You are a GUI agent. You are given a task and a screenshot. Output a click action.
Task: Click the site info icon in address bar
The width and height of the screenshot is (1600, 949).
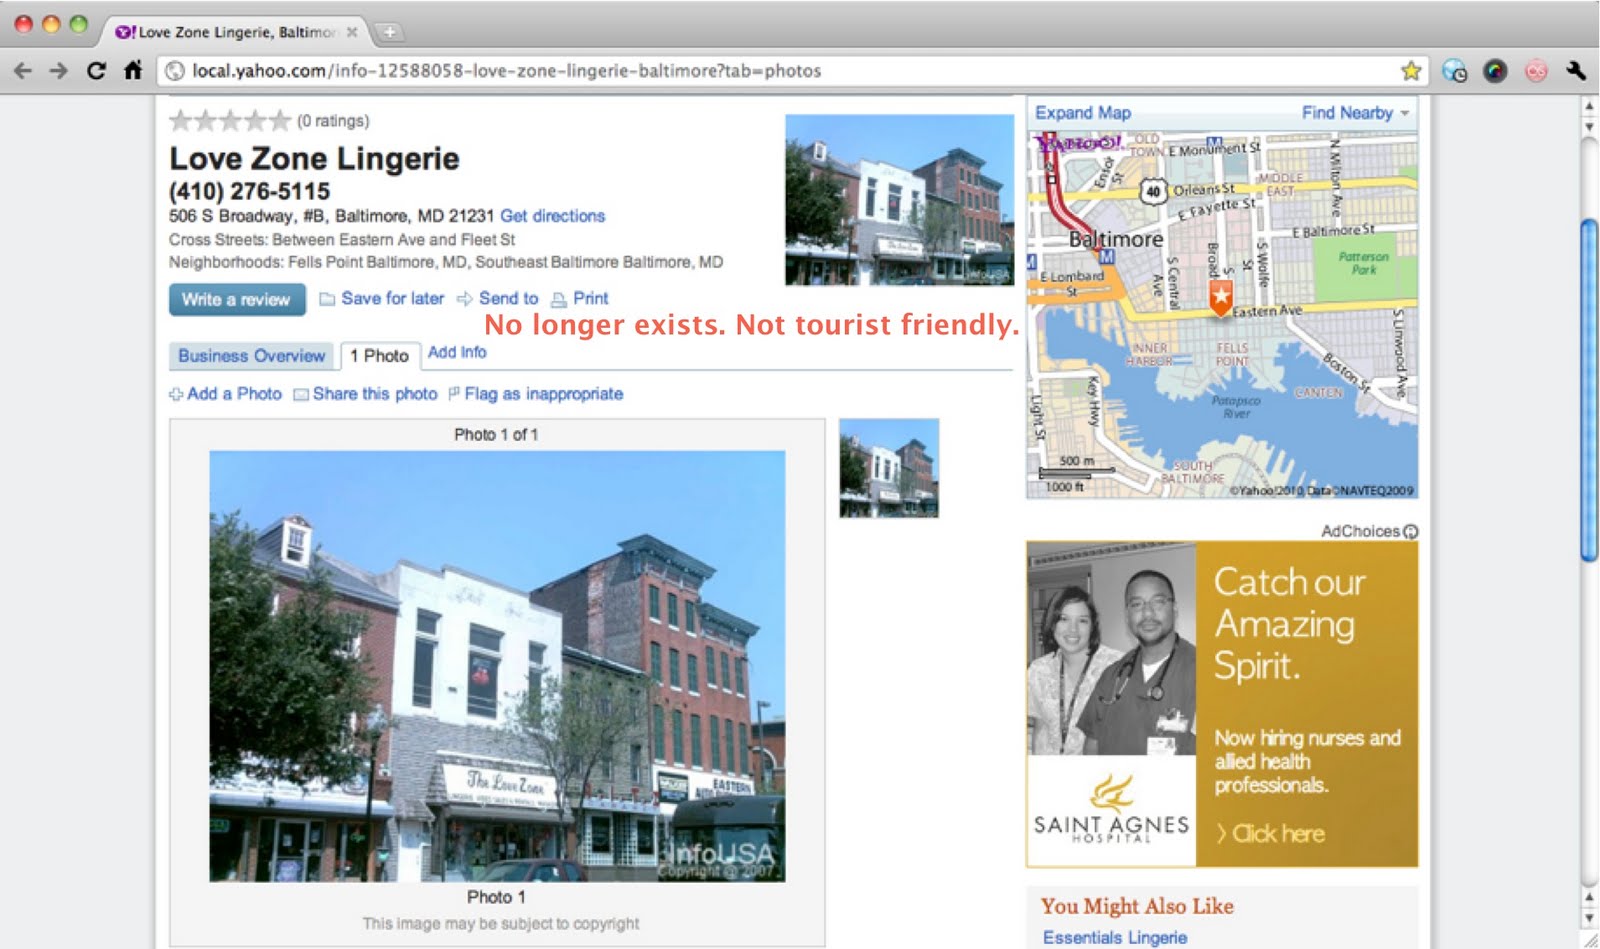point(175,71)
